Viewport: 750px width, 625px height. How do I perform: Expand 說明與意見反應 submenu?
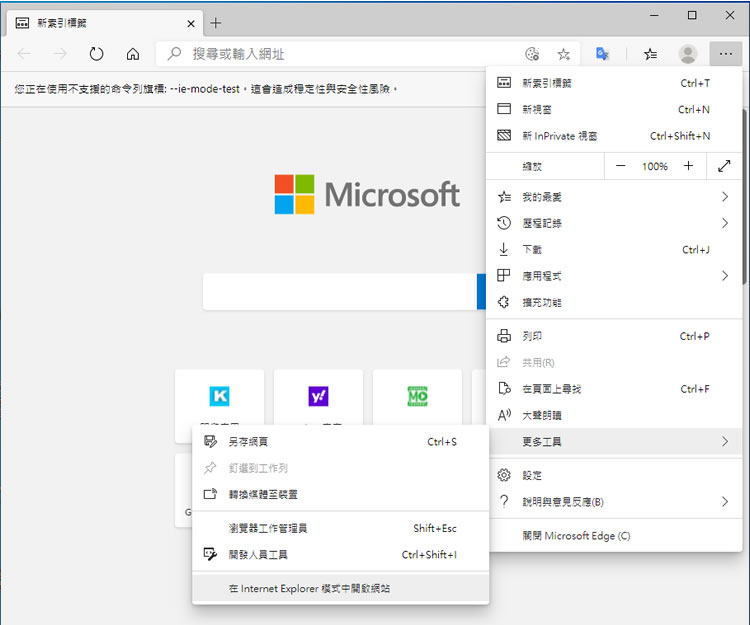pyautogui.click(x=724, y=502)
